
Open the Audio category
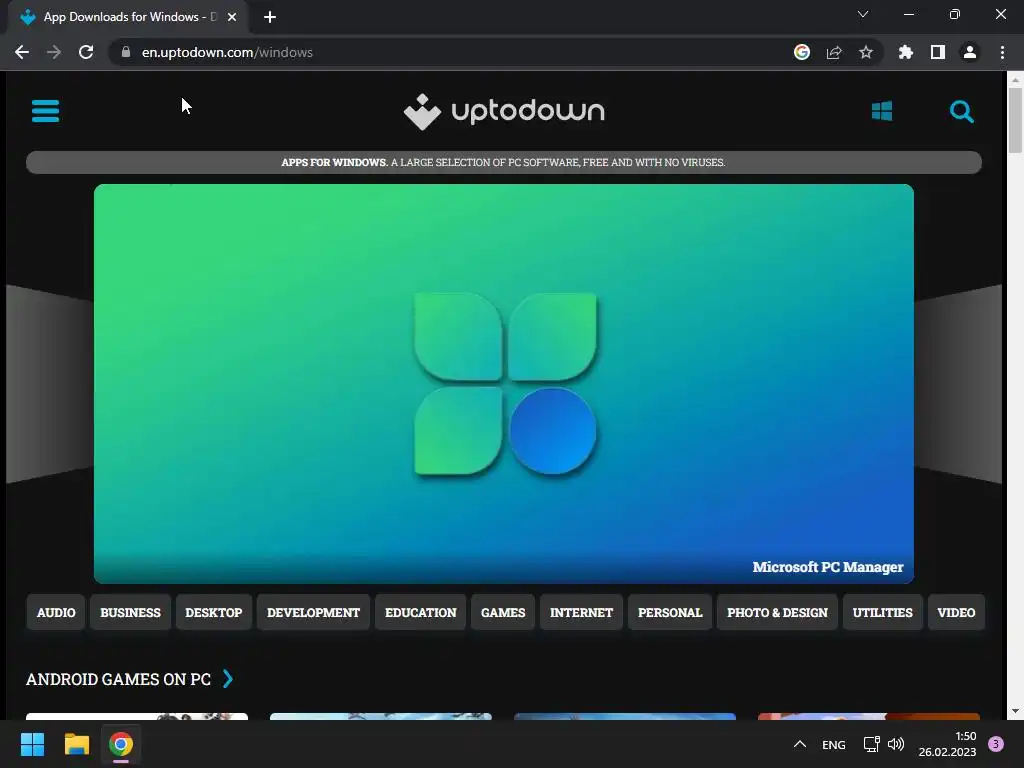click(56, 613)
